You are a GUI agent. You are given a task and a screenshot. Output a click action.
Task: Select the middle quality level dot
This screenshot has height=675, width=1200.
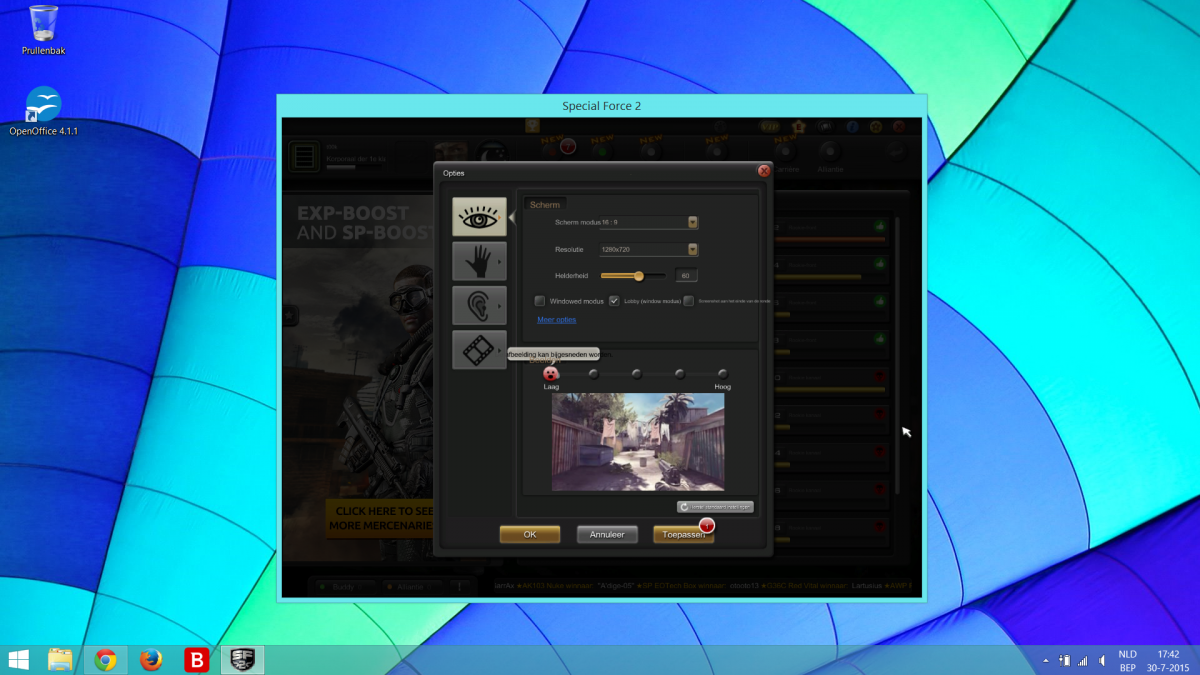[637, 374]
